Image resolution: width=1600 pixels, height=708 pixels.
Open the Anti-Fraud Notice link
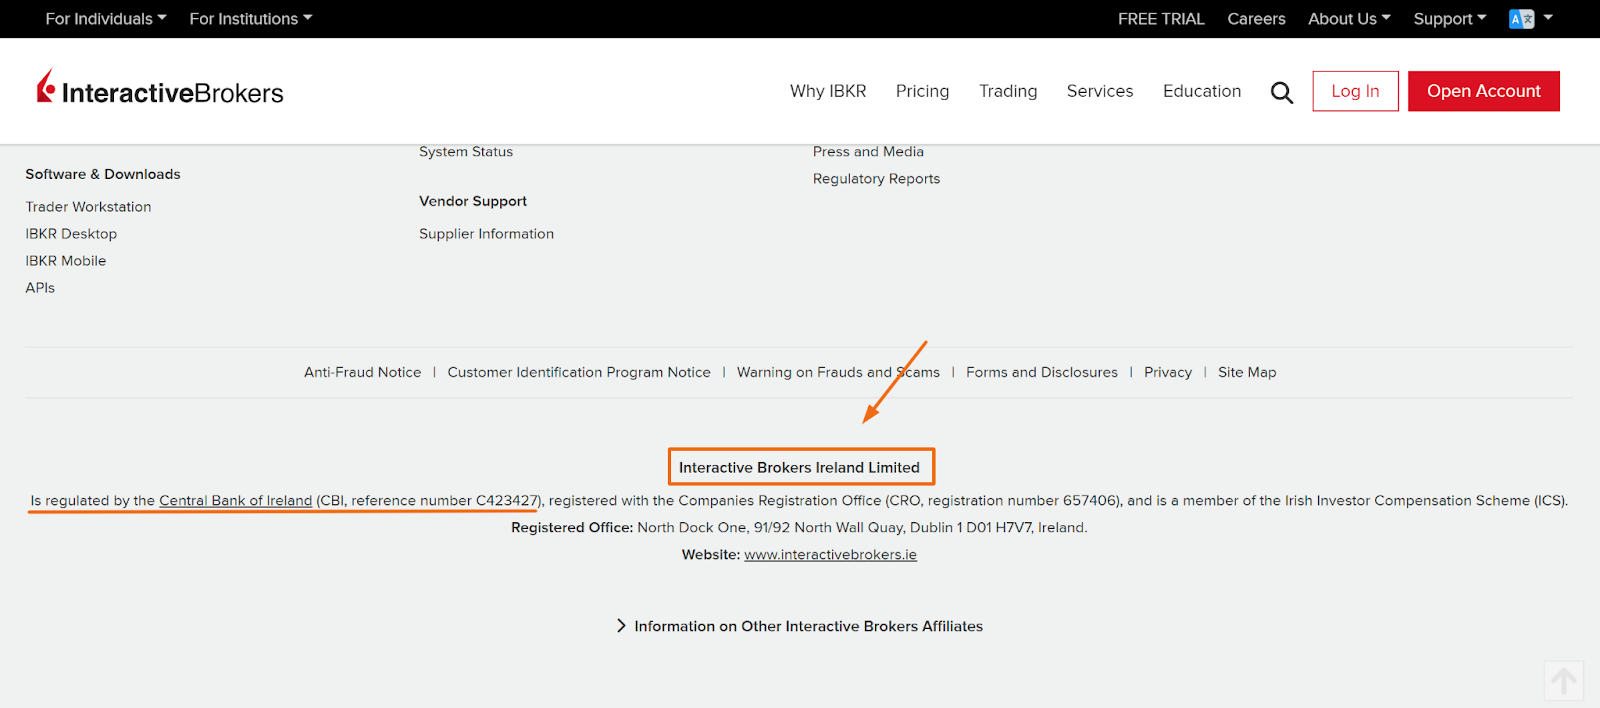(x=362, y=372)
